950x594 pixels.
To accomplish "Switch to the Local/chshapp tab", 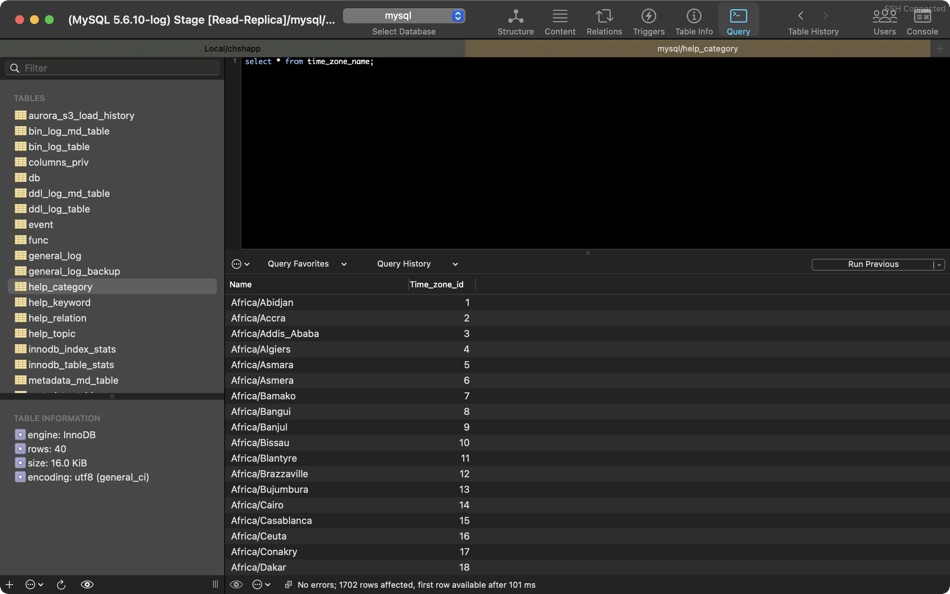I will click(x=233, y=48).
